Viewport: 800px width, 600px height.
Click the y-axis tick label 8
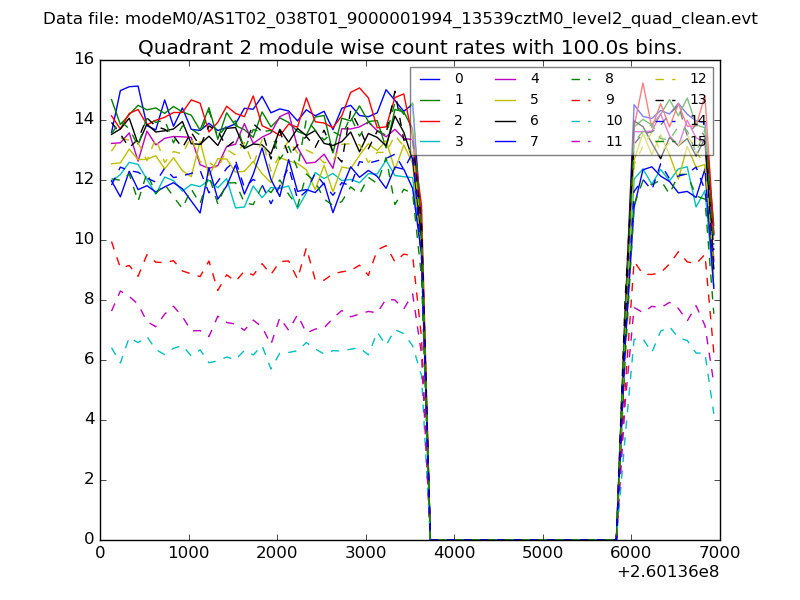point(88,299)
